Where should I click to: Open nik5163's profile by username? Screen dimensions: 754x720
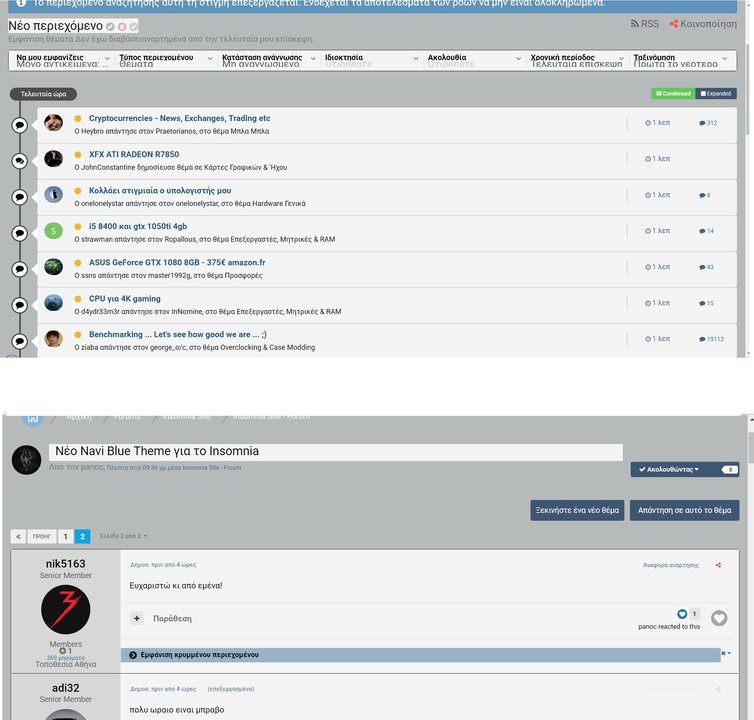pyautogui.click(x=65, y=564)
